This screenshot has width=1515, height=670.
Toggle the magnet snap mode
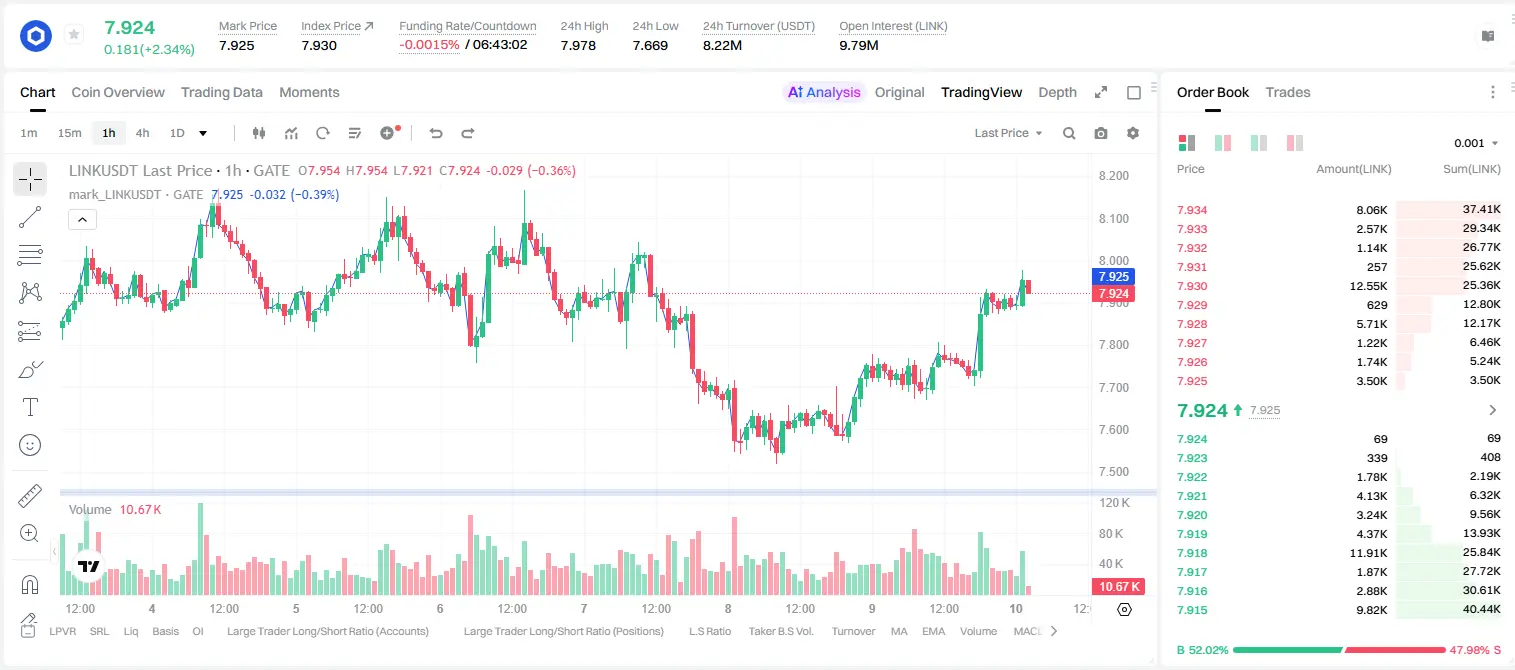click(x=30, y=584)
